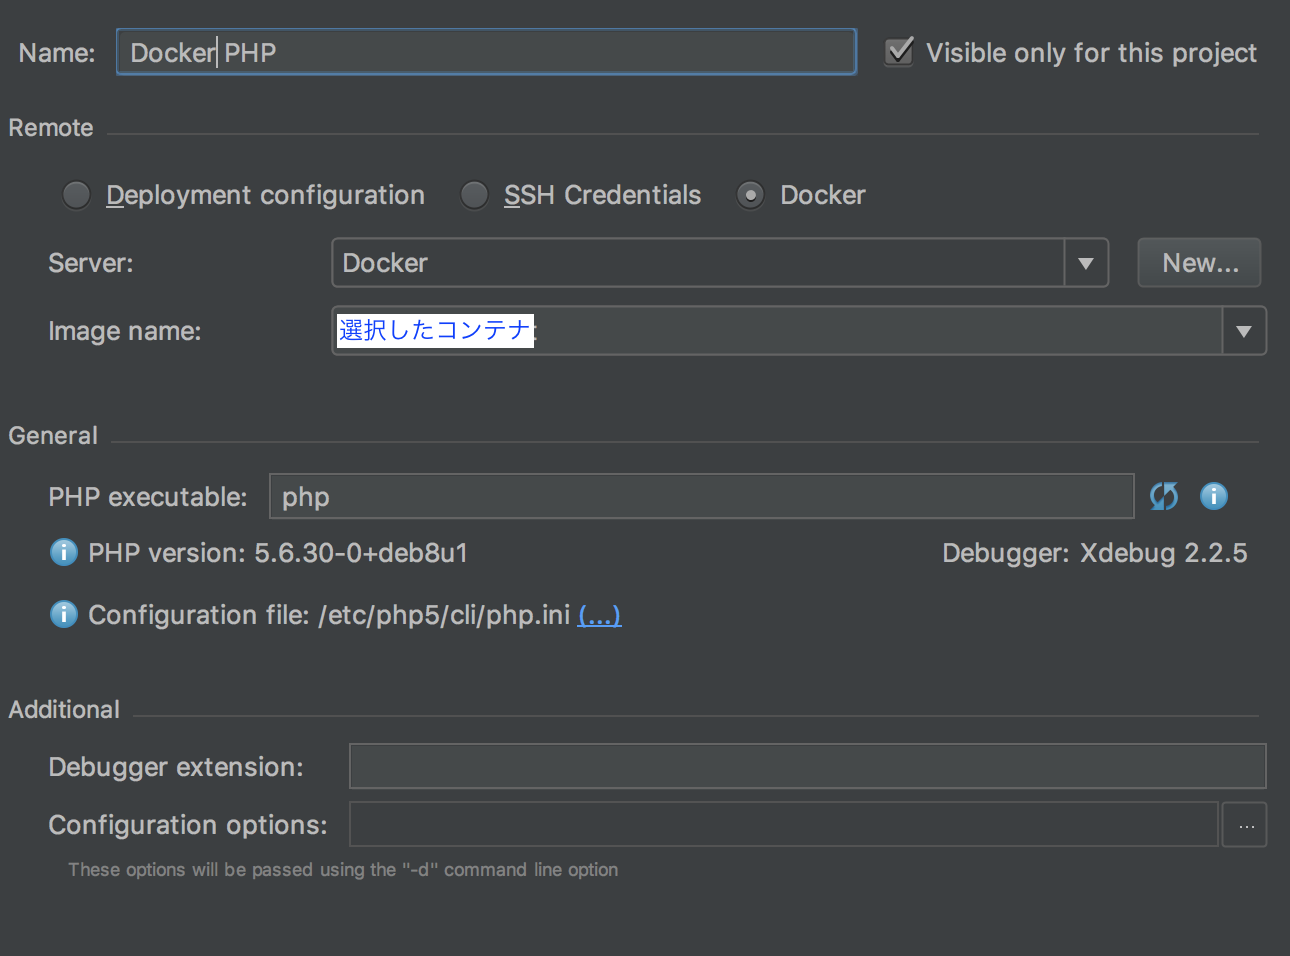Open Configuration options editor with ellipsis button

point(1244,824)
